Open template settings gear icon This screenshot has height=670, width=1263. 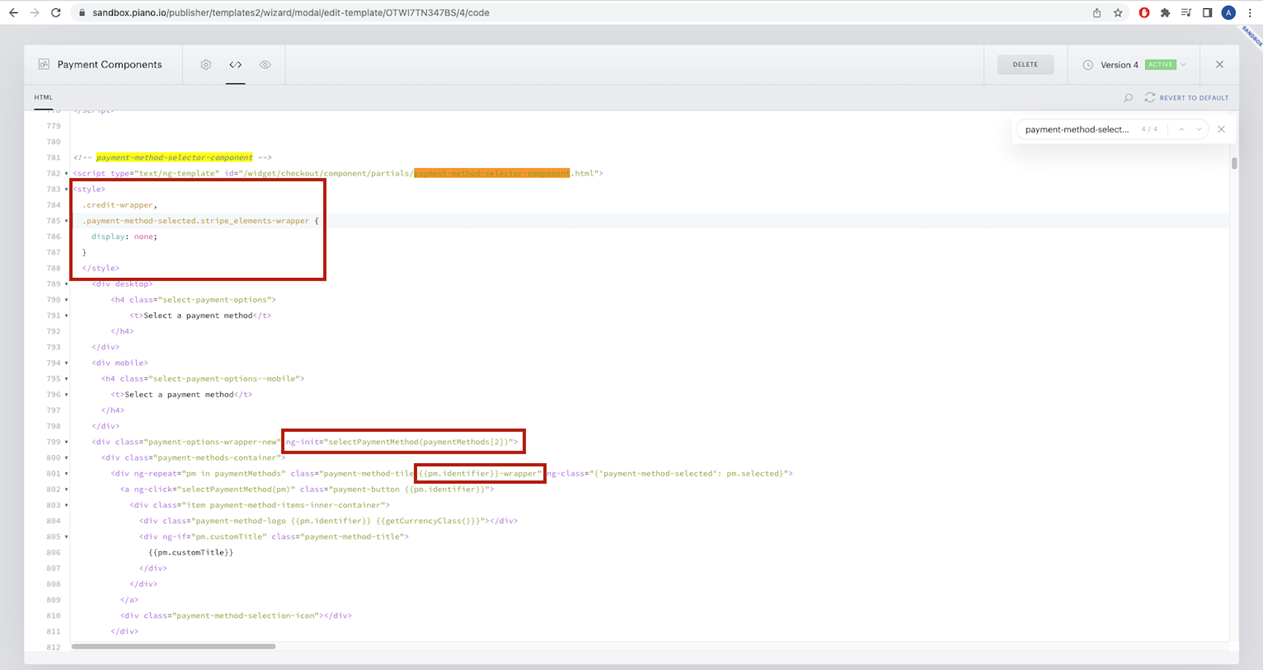click(206, 65)
